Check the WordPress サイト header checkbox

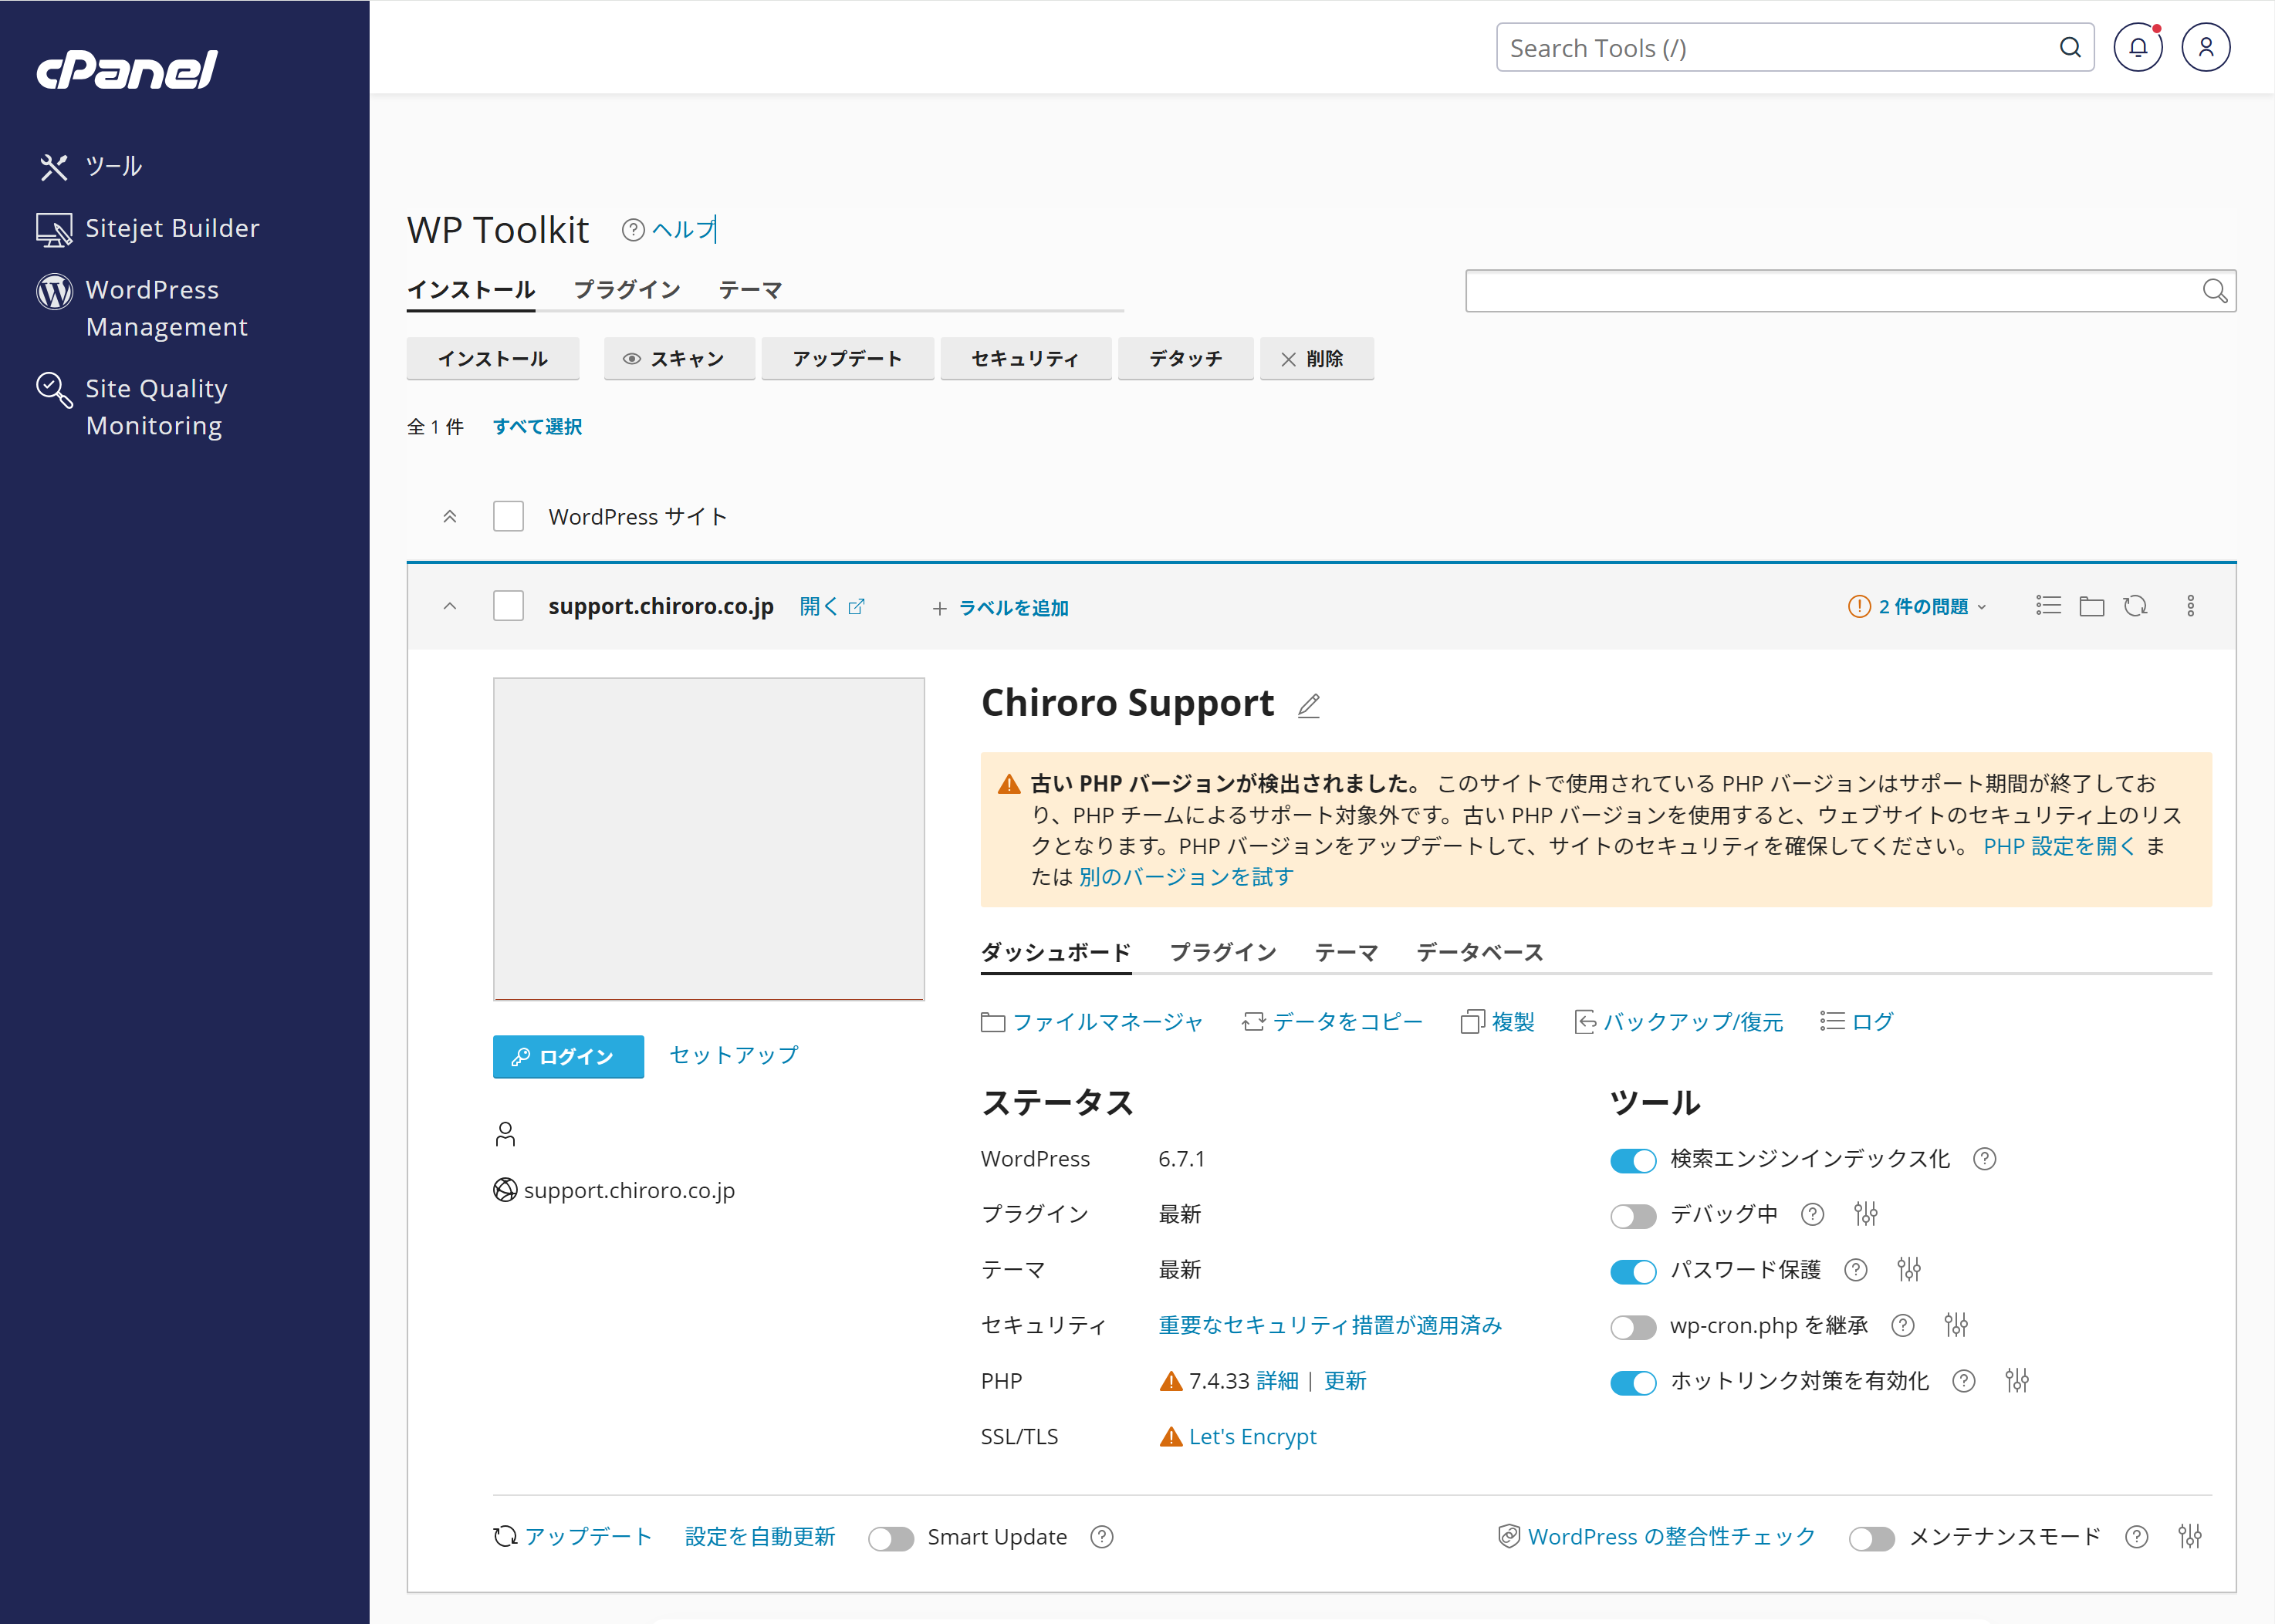pyautogui.click(x=508, y=516)
